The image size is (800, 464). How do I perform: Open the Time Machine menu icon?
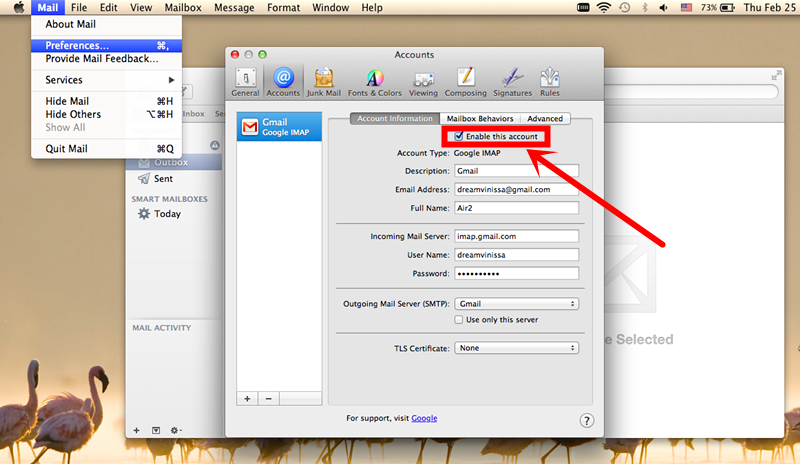624,8
